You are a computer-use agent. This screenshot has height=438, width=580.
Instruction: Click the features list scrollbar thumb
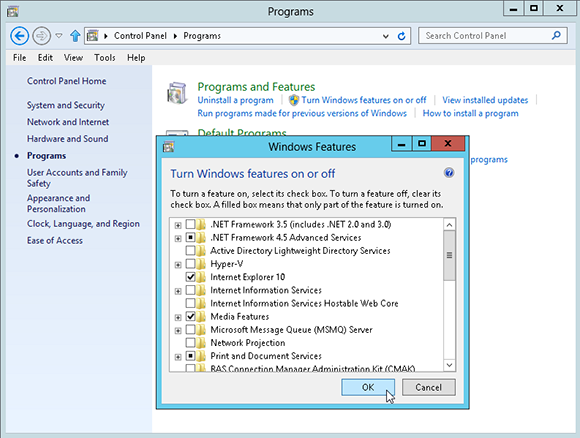[x=449, y=256]
